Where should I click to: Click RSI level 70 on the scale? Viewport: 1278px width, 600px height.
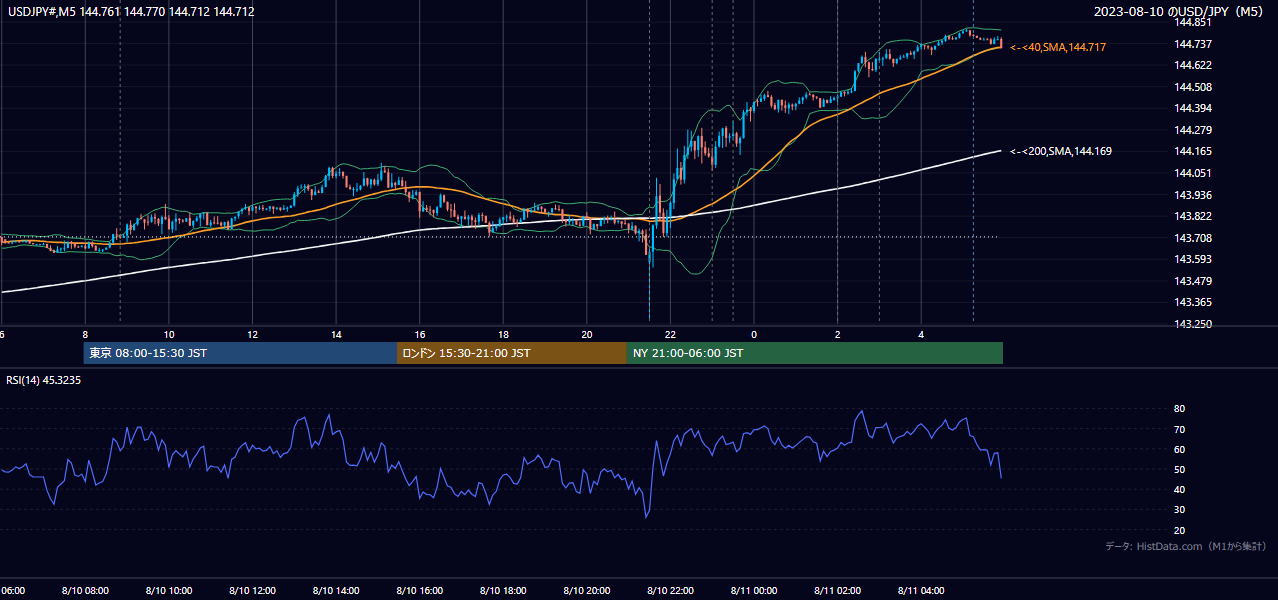point(1179,429)
